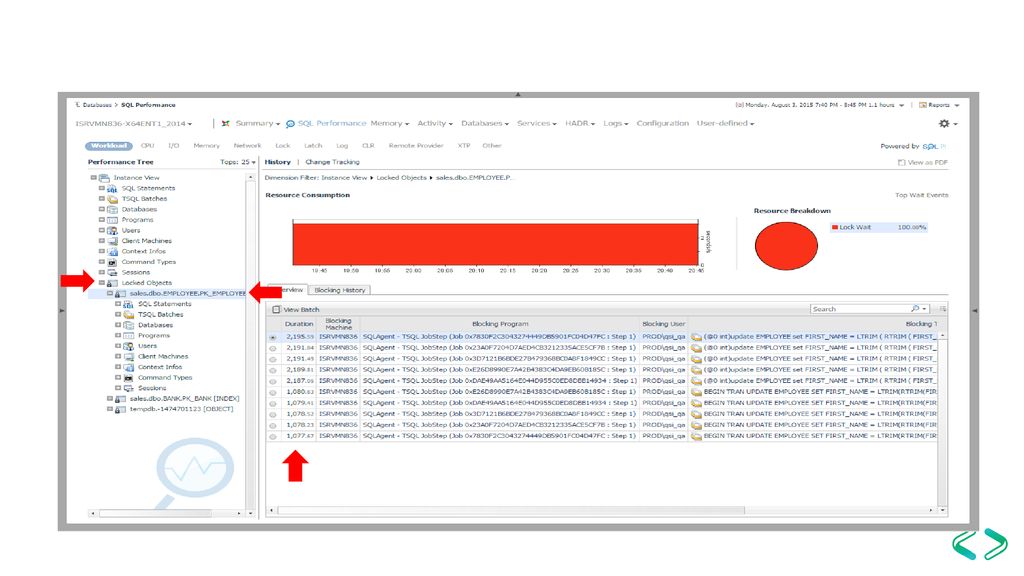Click TSQL Batches icon under Instance View

click(x=112, y=199)
